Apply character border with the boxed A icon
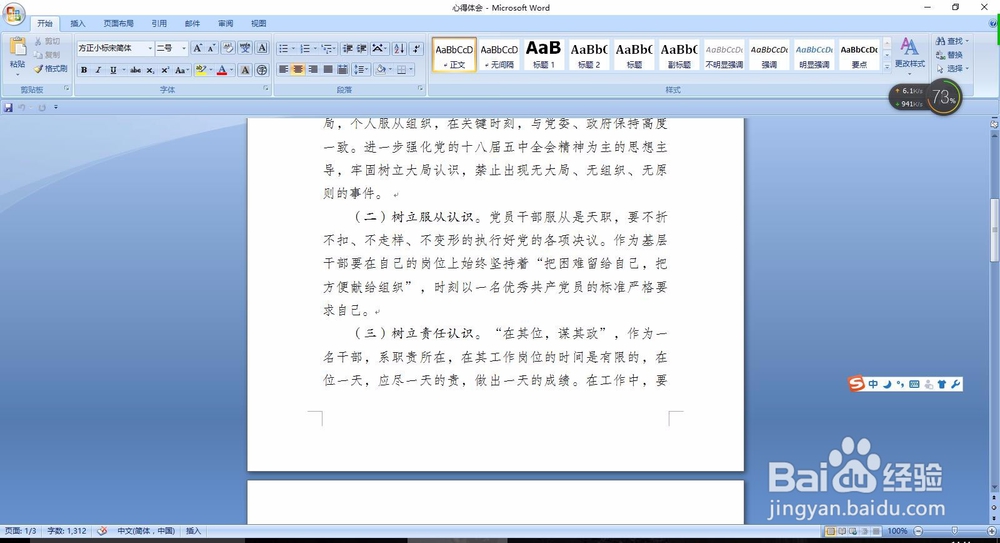 pos(262,48)
